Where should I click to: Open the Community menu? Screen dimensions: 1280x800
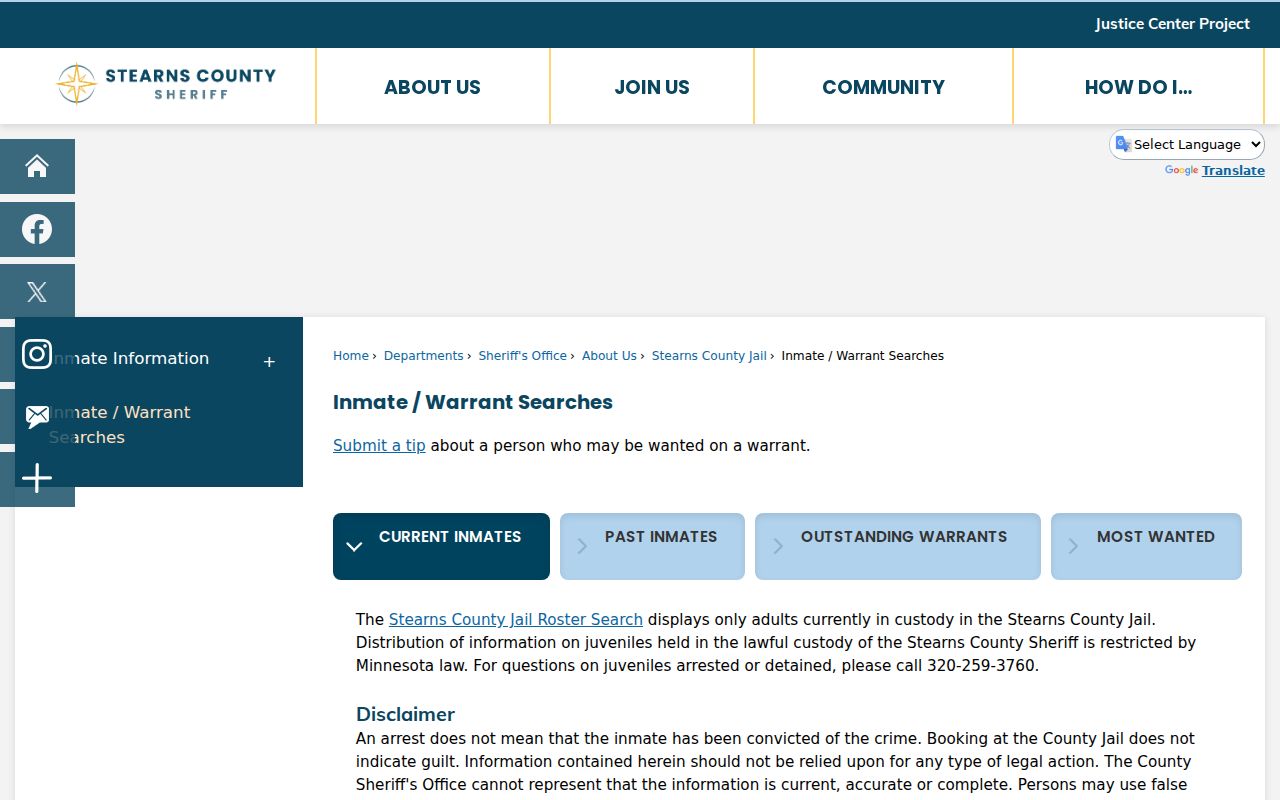point(883,87)
